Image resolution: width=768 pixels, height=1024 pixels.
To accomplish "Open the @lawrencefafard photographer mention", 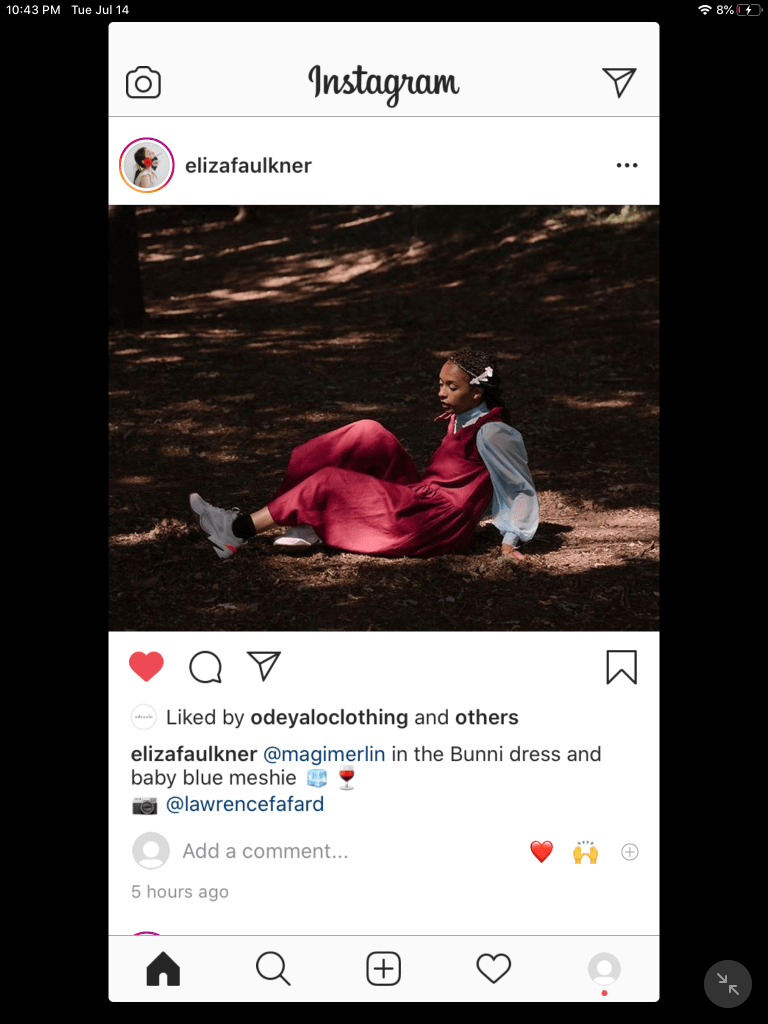I will (245, 804).
